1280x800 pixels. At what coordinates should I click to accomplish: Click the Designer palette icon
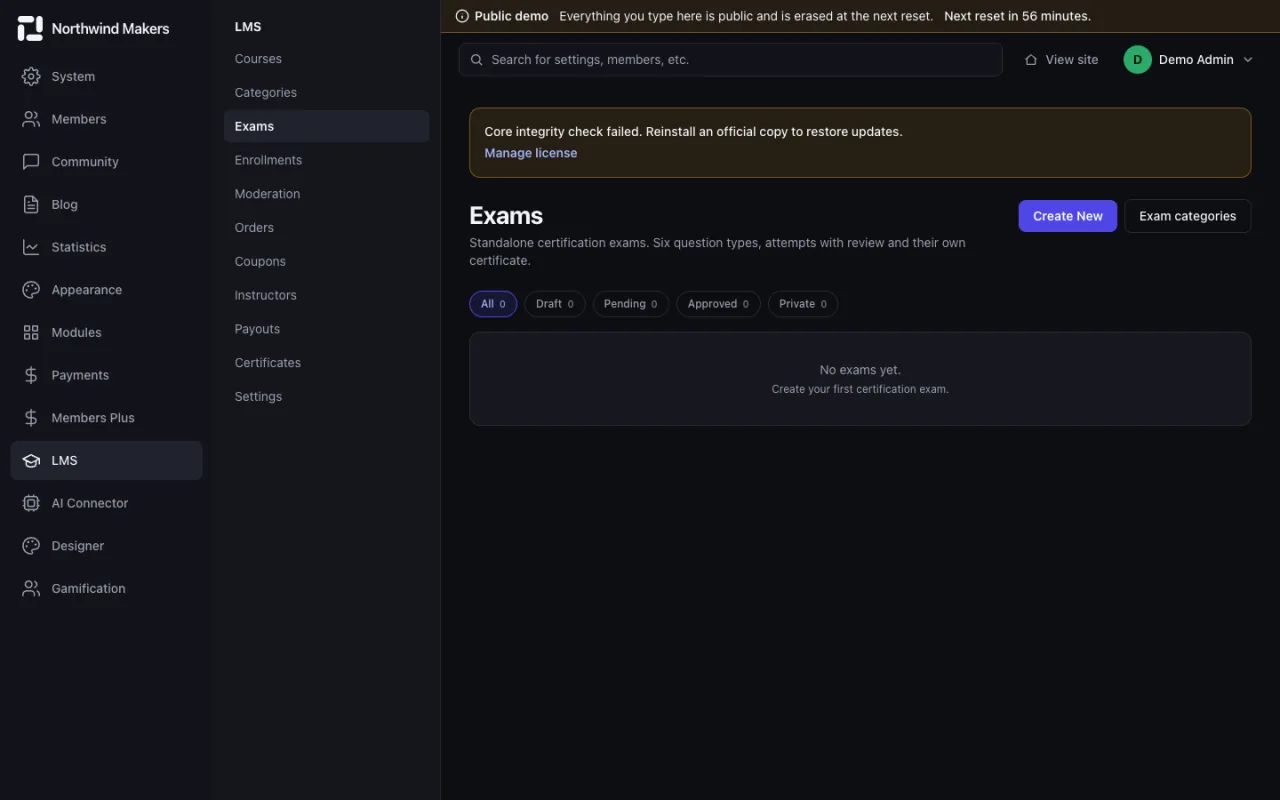31,546
